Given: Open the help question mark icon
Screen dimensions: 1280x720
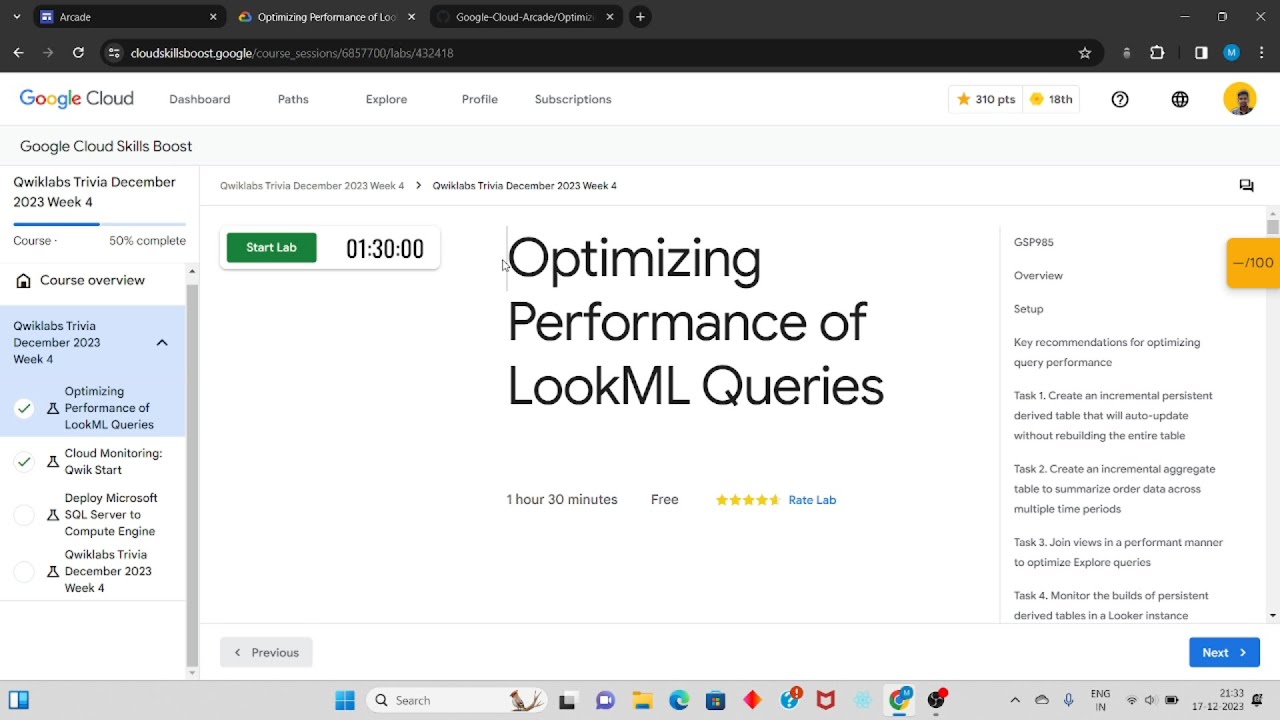Looking at the screenshot, I should [x=1120, y=99].
